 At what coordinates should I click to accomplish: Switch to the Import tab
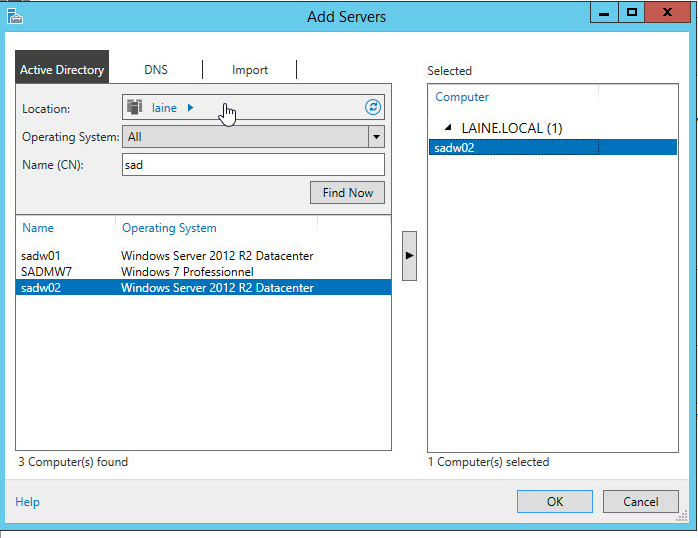[250, 70]
